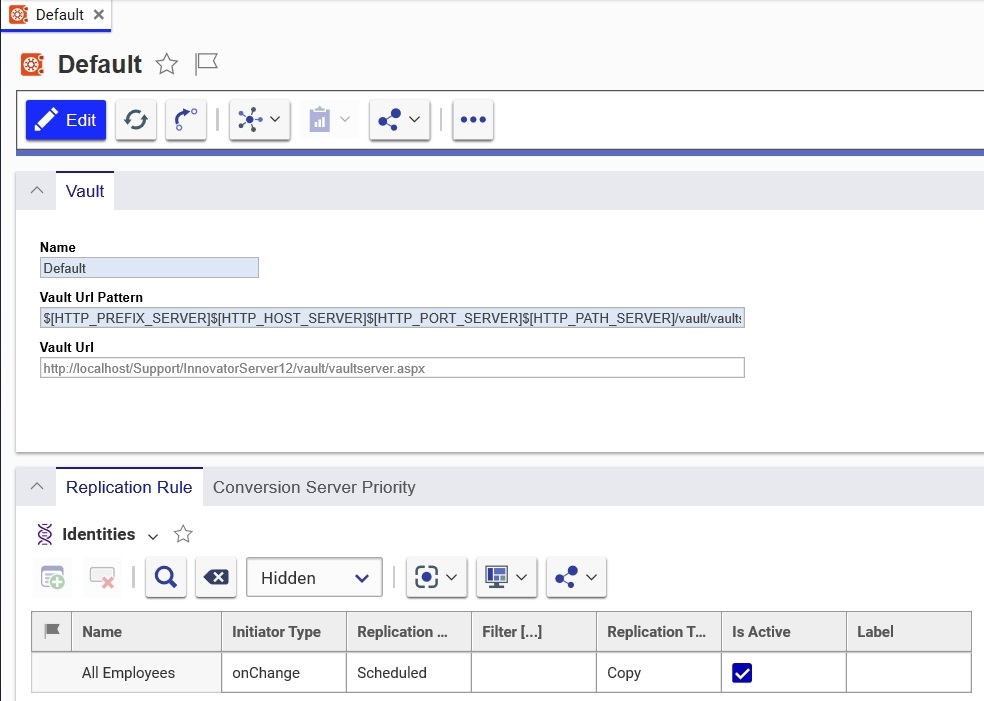Refresh the Default vault item

(x=136, y=120)
